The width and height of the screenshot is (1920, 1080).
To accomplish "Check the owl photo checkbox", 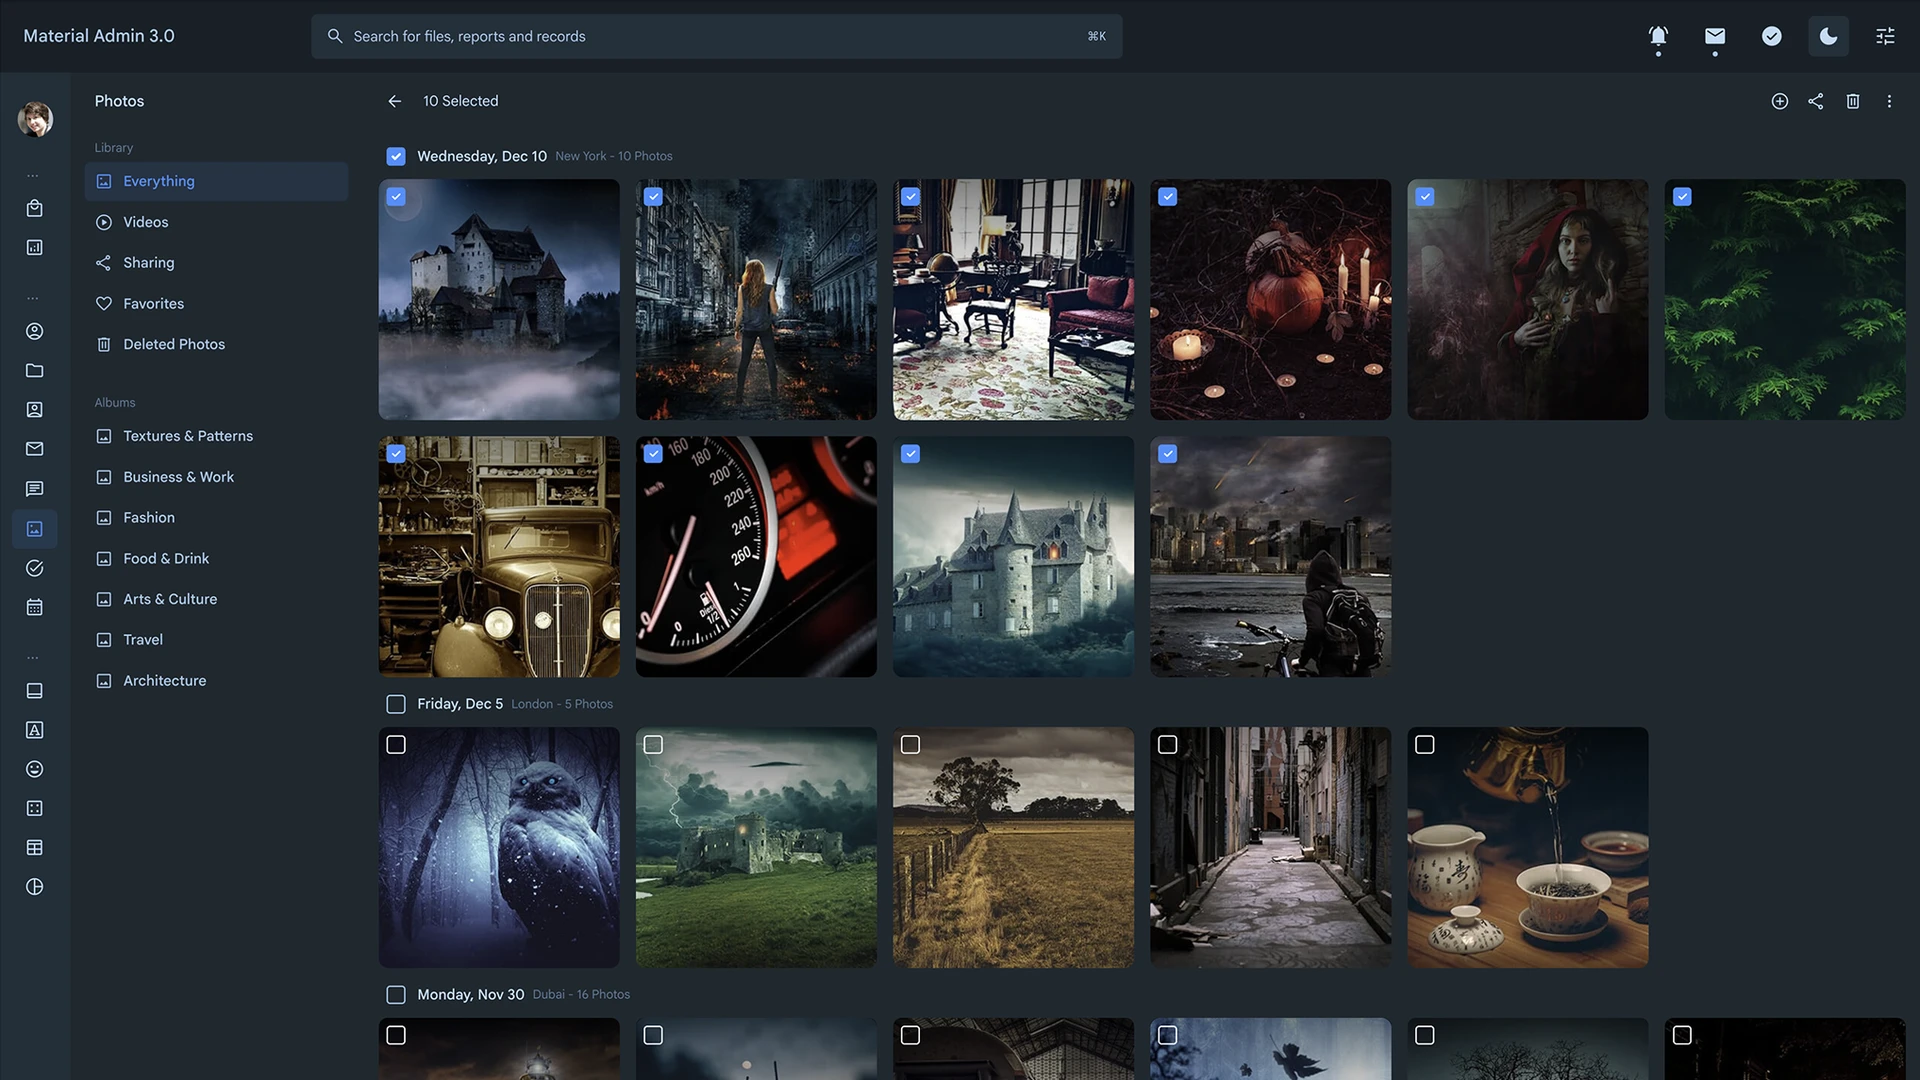I will [x=396, y=745].
